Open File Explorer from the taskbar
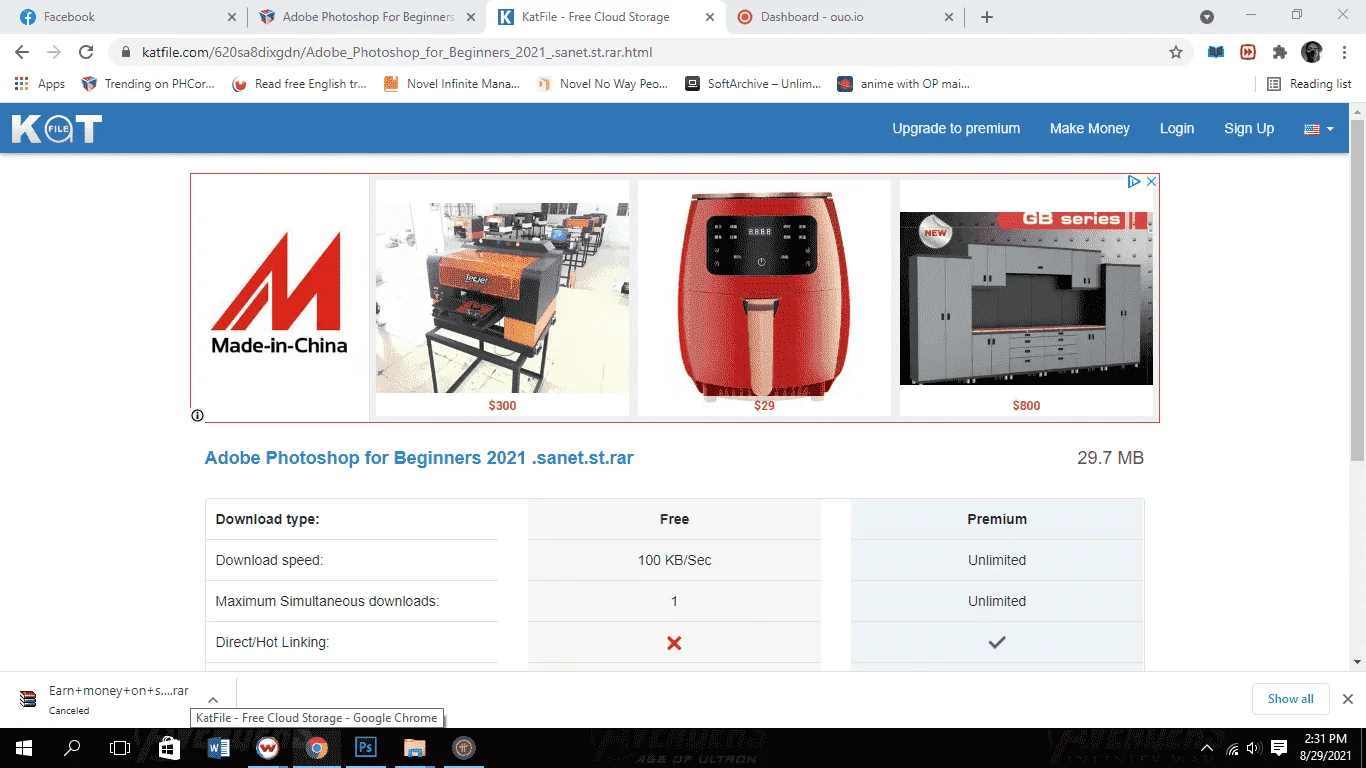 coord(414,748)
